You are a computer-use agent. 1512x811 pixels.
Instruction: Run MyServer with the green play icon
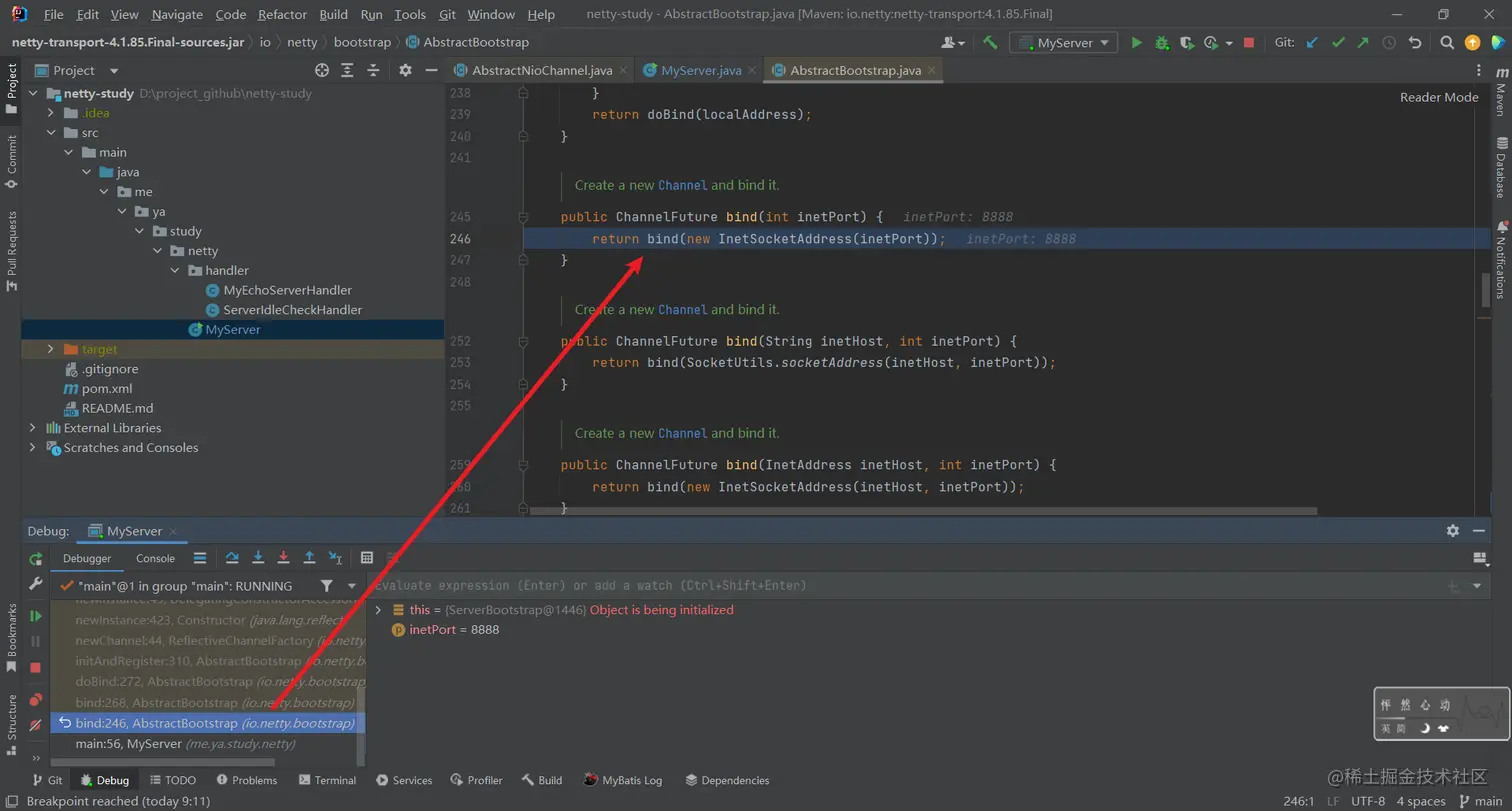1136,43
